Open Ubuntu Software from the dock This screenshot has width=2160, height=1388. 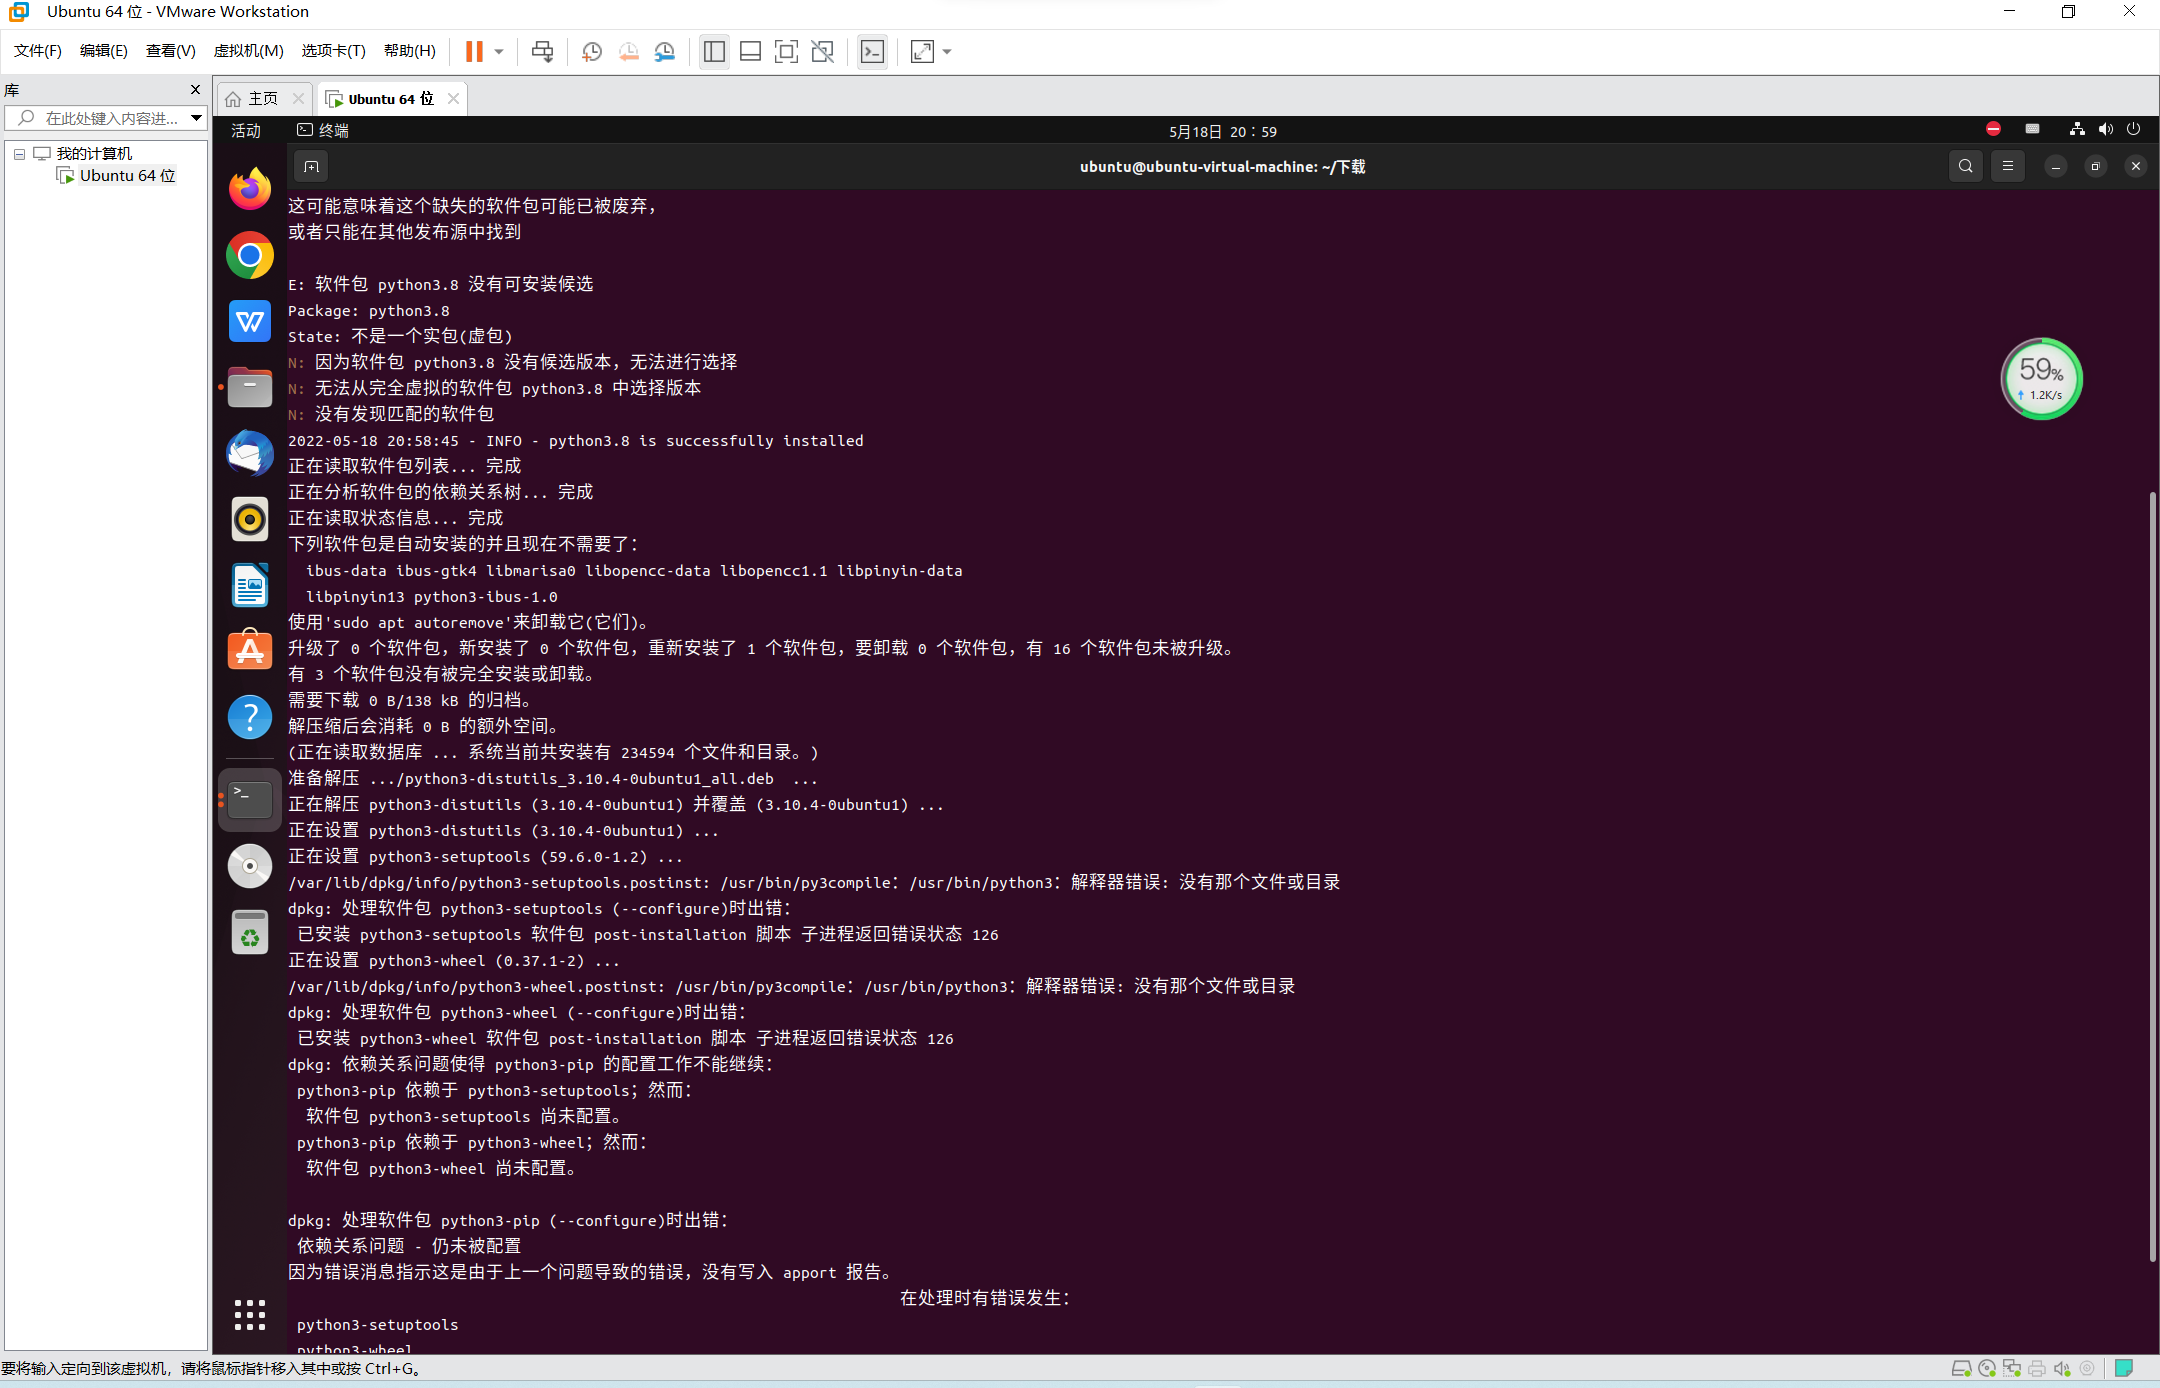tap(250, 651)
